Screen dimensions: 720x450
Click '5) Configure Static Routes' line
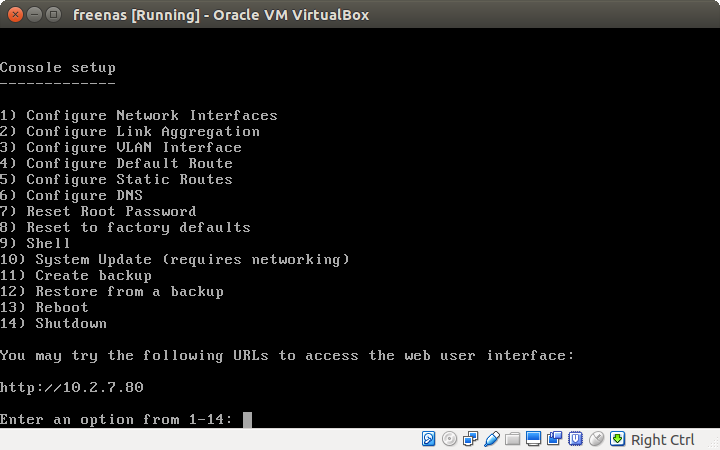click(116, 180)
